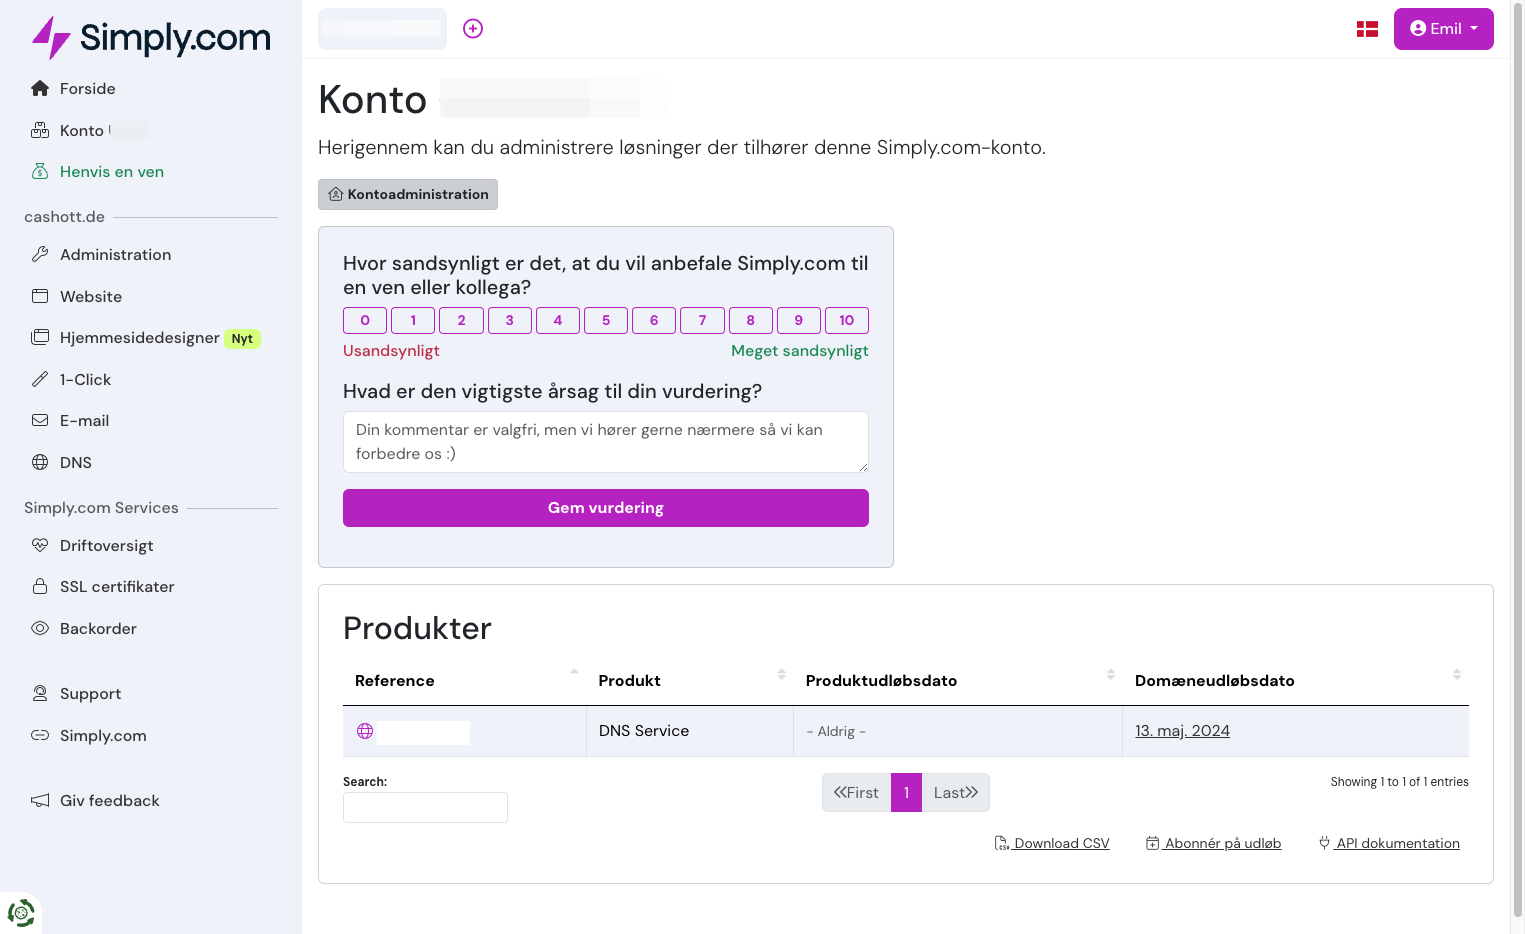This screenshot has width=1525, height=934.
Task: Open API dokumentation link
Action: pos(1389,844)
